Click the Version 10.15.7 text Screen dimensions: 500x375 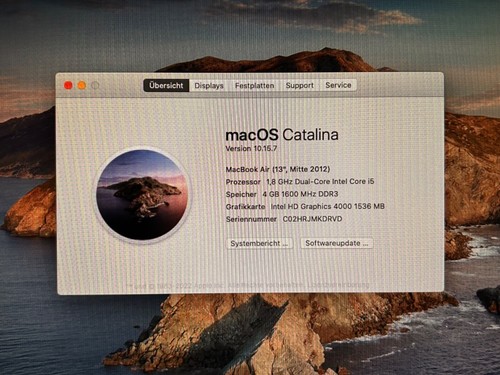(x=251, y=148)
